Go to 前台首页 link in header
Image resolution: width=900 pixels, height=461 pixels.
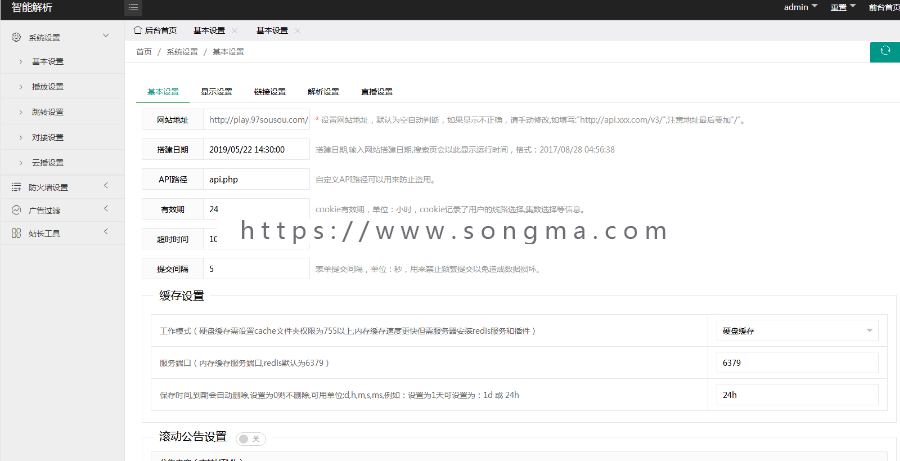coord(884,7)
